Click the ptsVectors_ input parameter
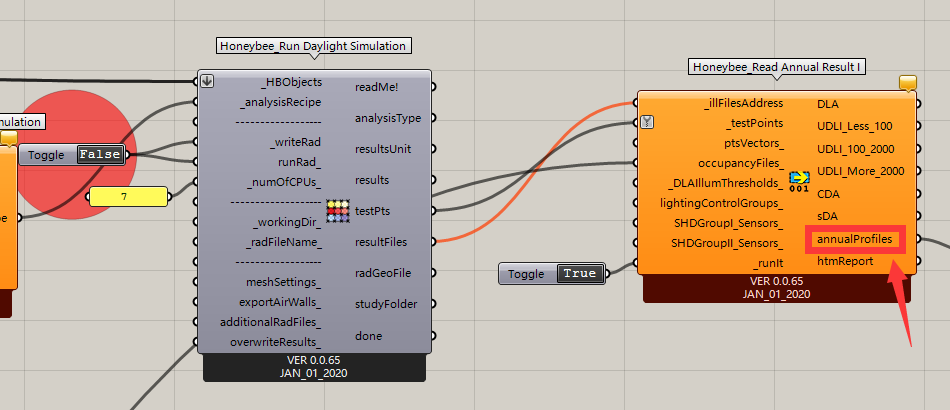The height and width of the screenshot is (410, 950). (x=754, y=144)
